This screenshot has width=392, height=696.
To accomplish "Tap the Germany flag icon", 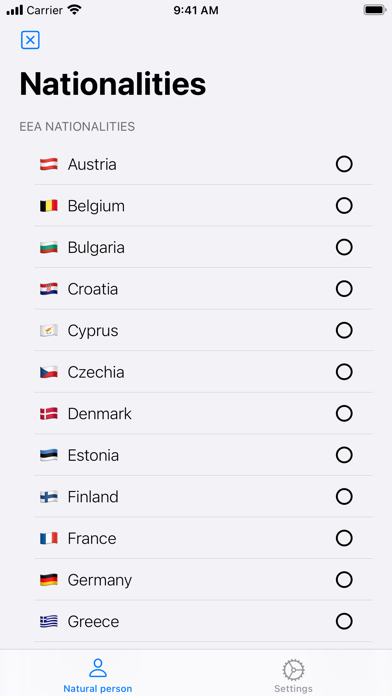I will (x=49, y=580).
